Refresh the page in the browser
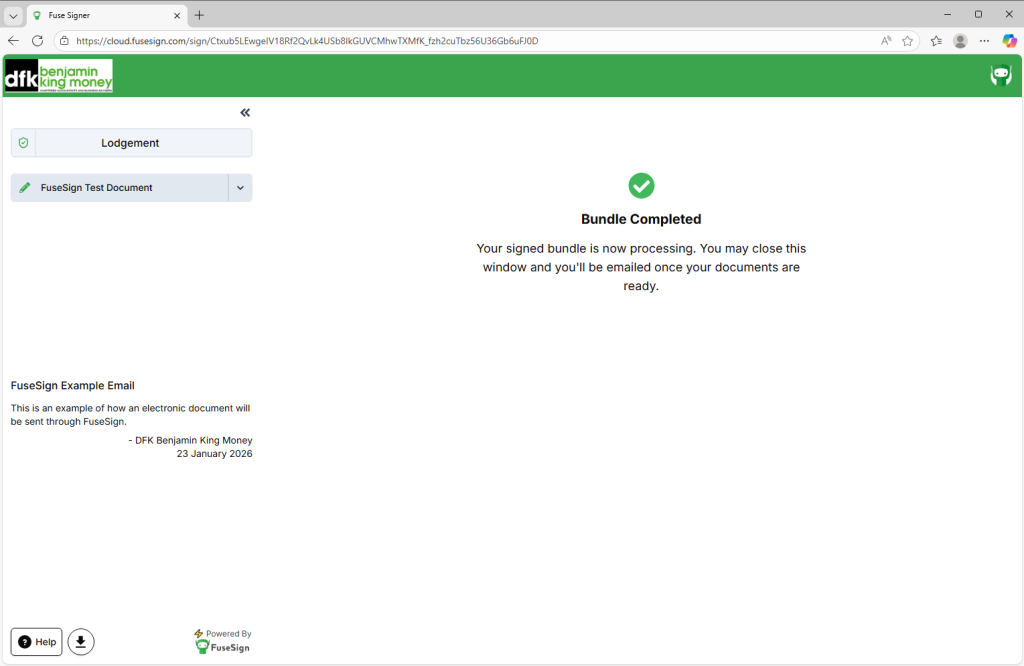This screenshot has height=666, width=1024. pos(38,41)
